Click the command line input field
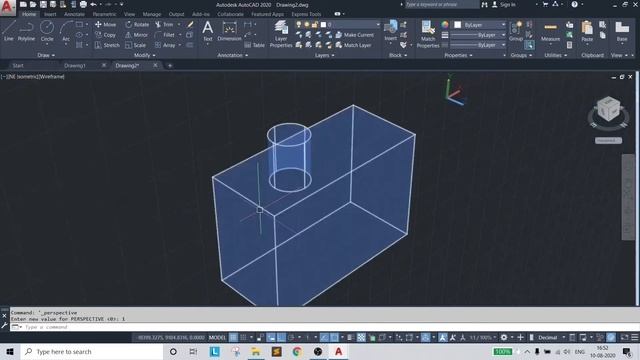This screenshot has height=360, width=640. [324, 327]
